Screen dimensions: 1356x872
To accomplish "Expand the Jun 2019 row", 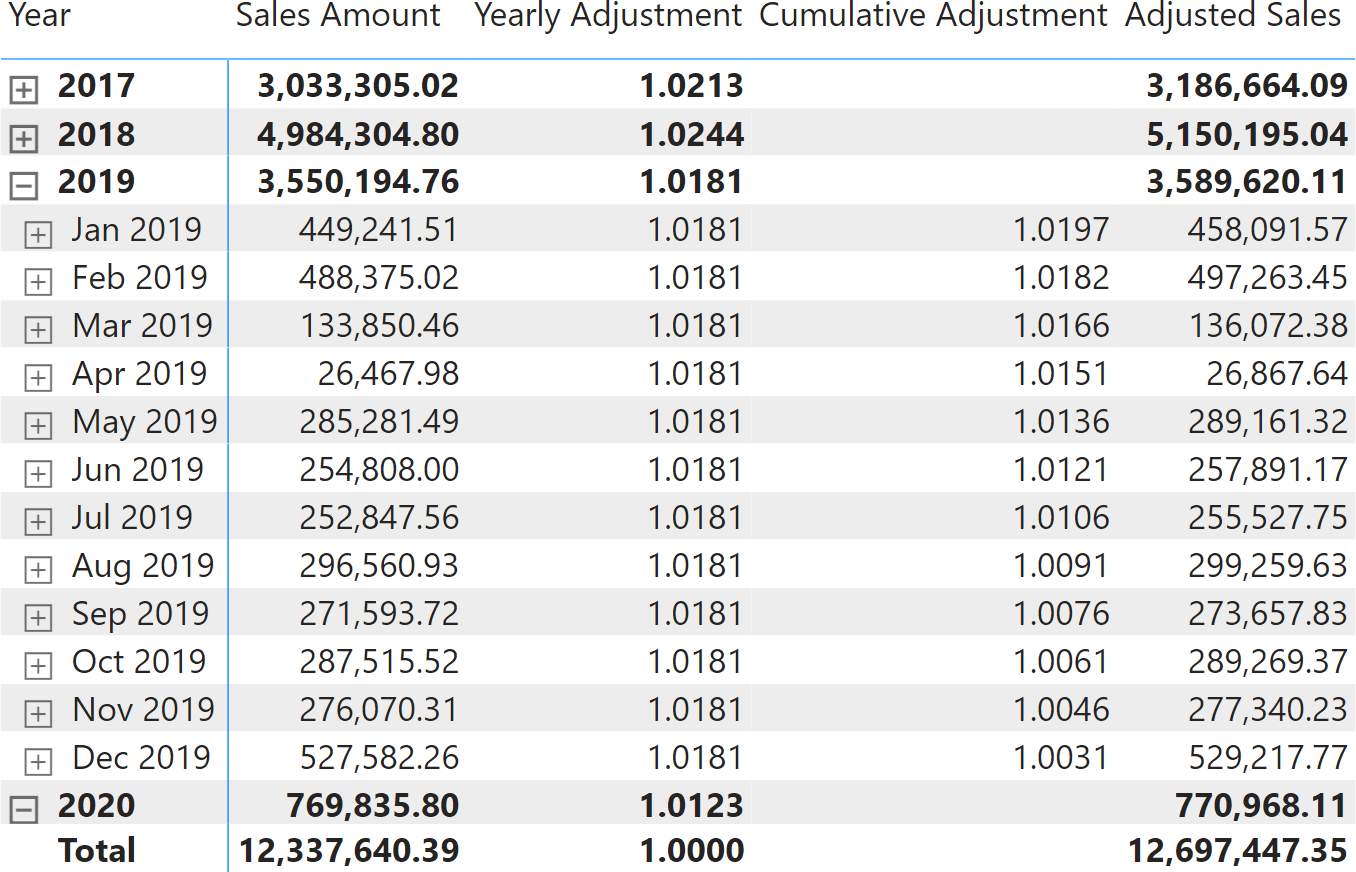I will 38,474.
